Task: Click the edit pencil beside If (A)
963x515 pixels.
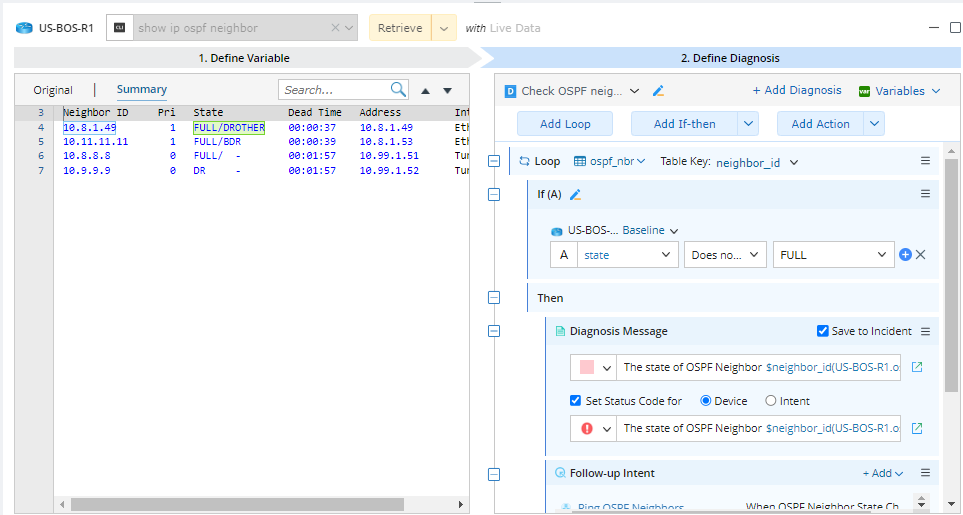Action: click(575, 194)
